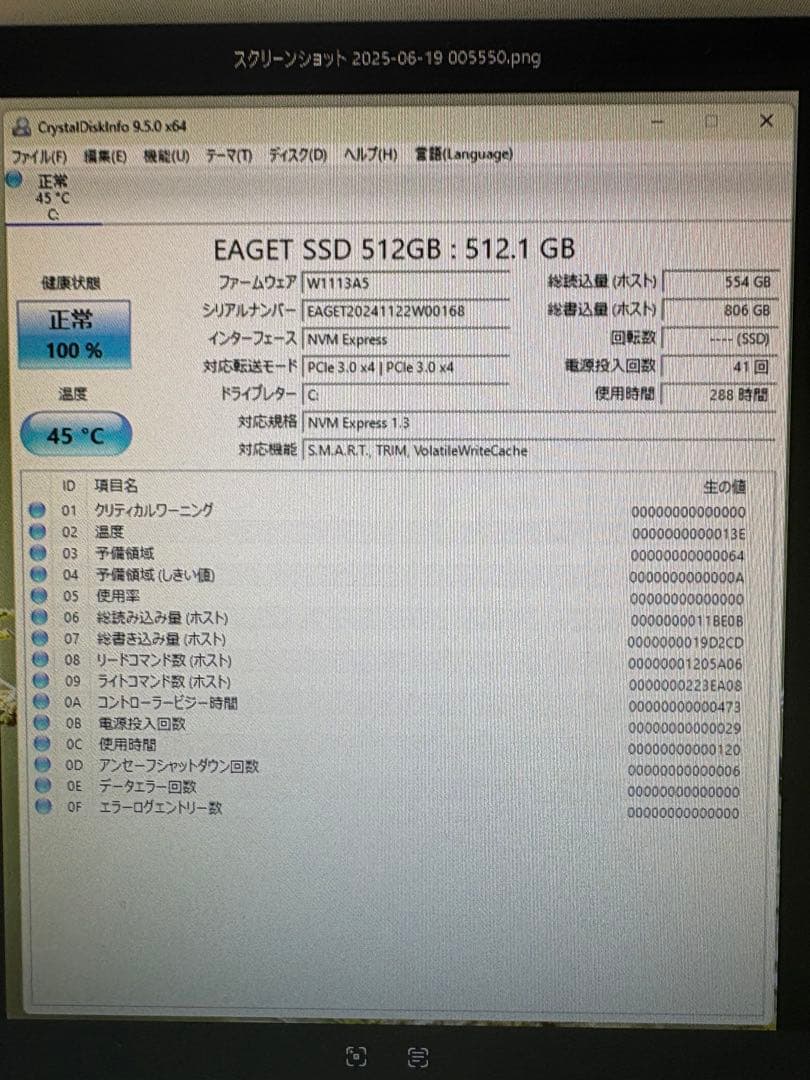Viewport: 810px width, 1080px height.
Task: Click the indicator next to リードコマンド数 (ホスト)
Action: click(x=38, y=660)
